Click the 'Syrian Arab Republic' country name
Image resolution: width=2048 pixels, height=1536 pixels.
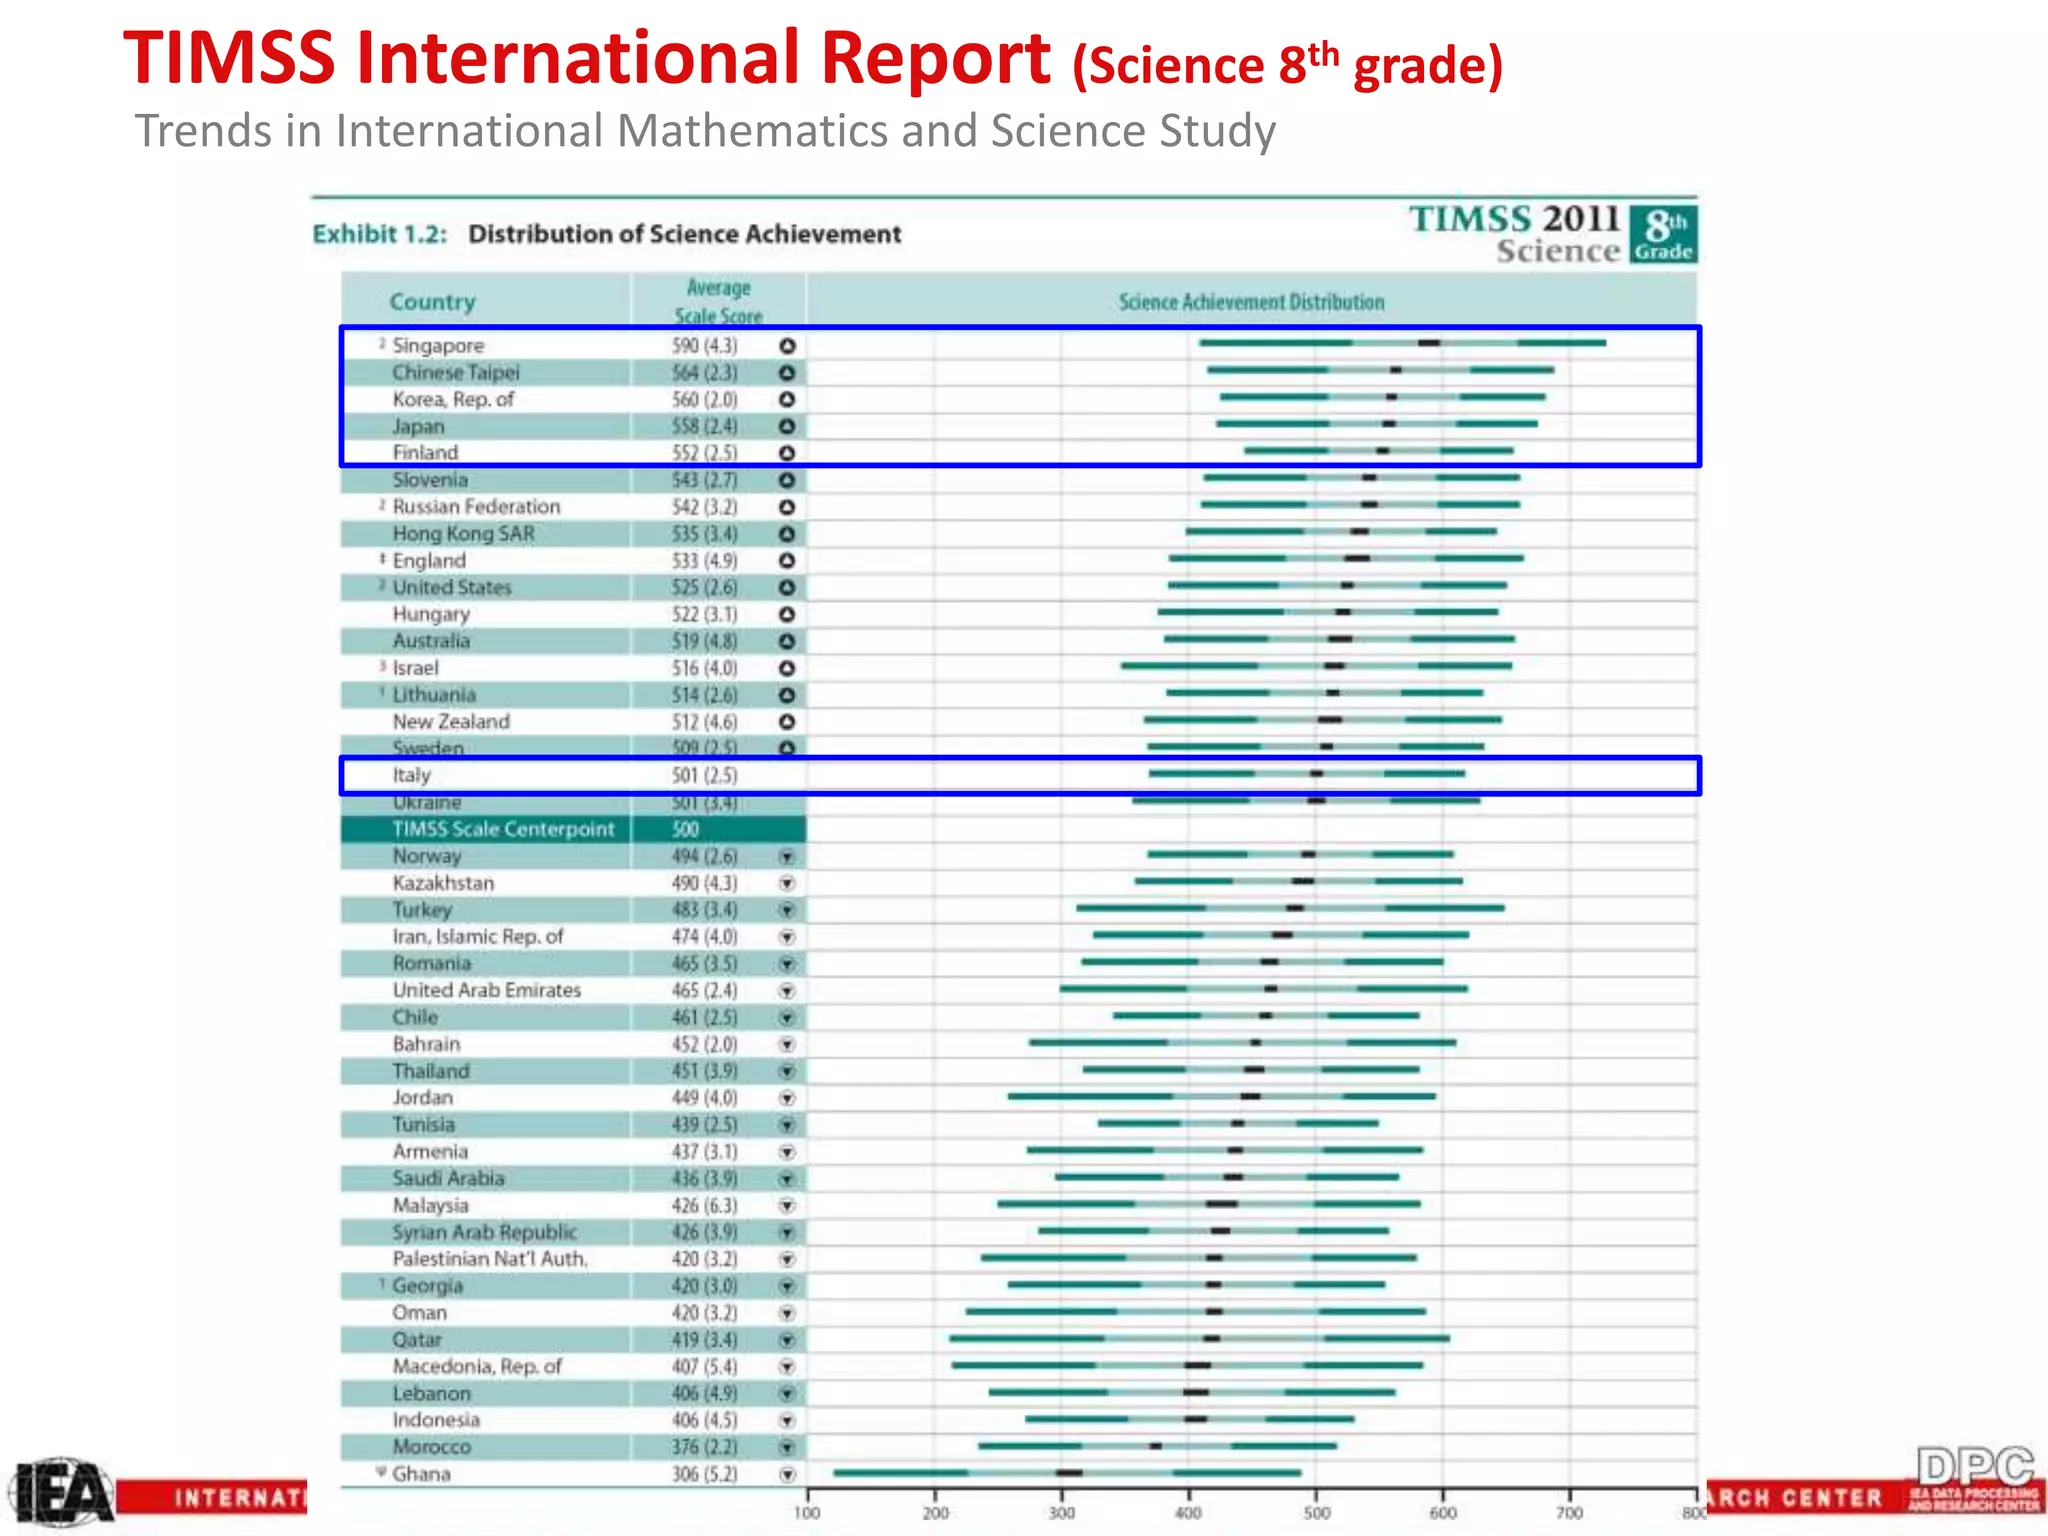click(485, 1233)
